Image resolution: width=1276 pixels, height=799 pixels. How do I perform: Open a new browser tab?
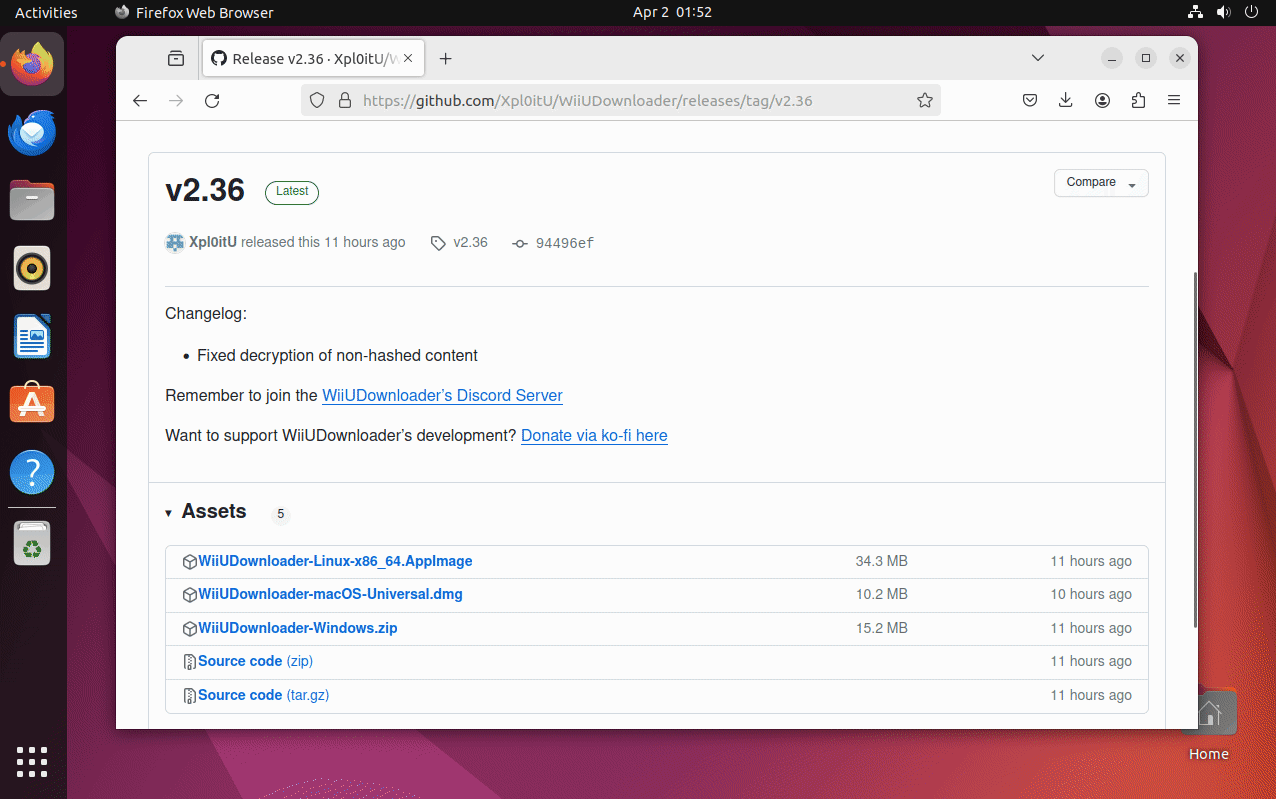446,58
